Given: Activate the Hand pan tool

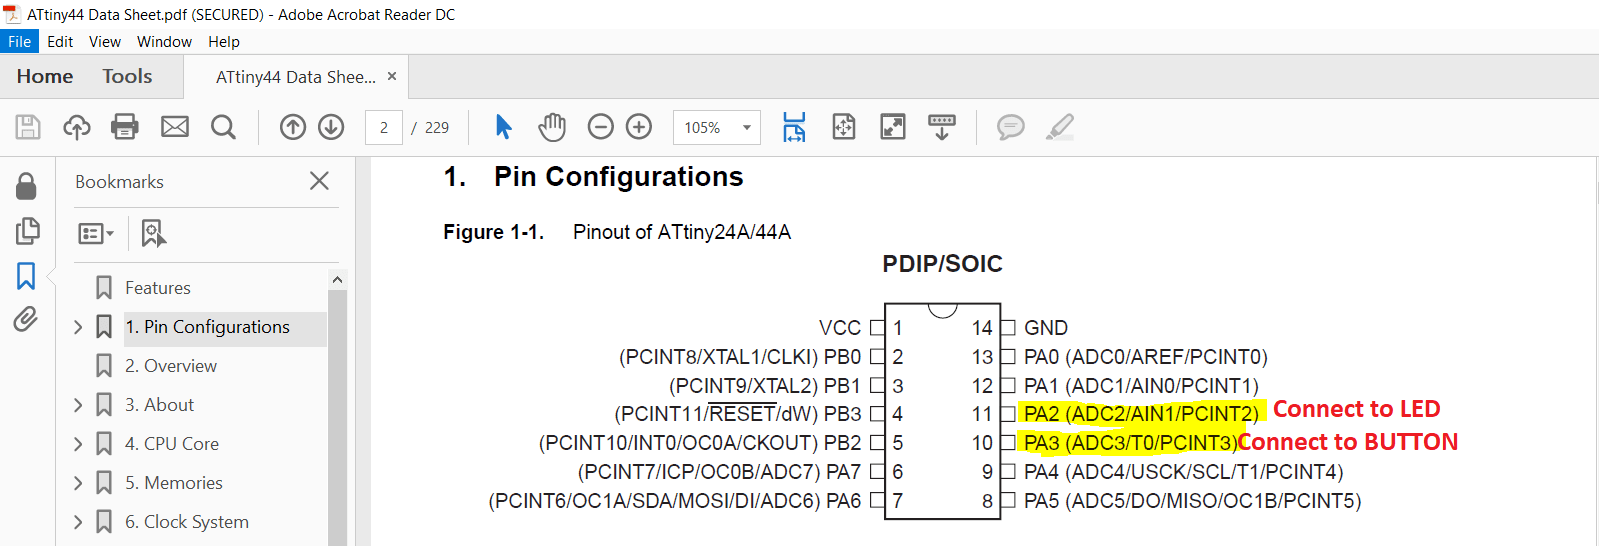Looking at the screenshot, I should coord(552,127).
